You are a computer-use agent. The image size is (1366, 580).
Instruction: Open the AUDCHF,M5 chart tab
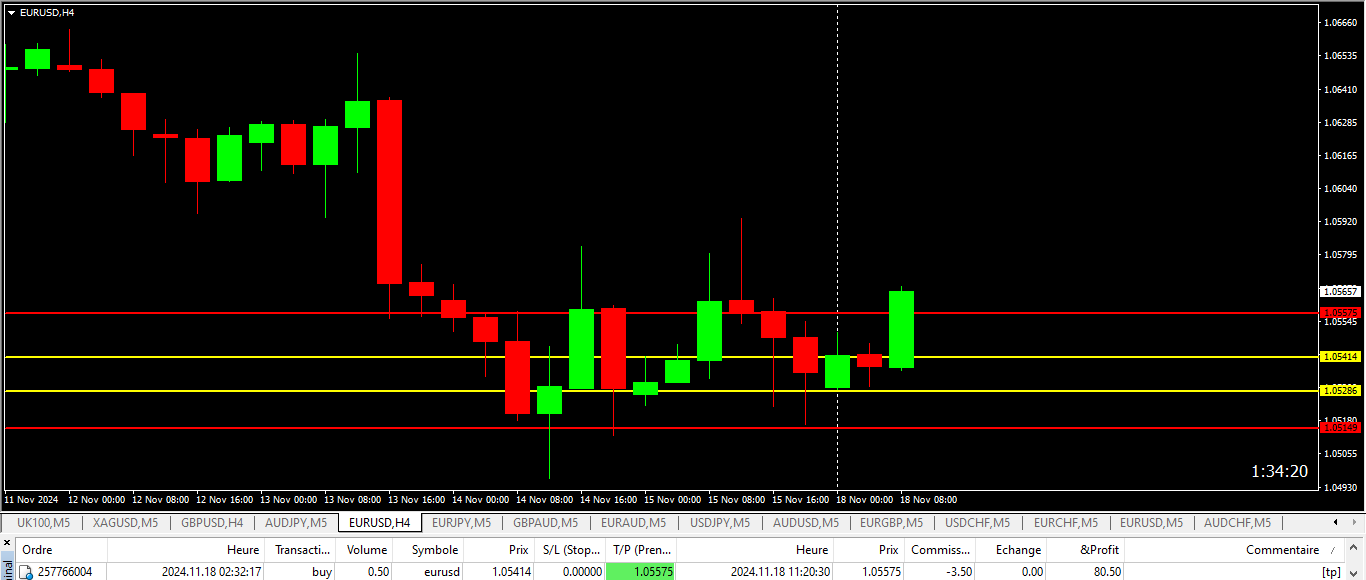click(1236, 523)
